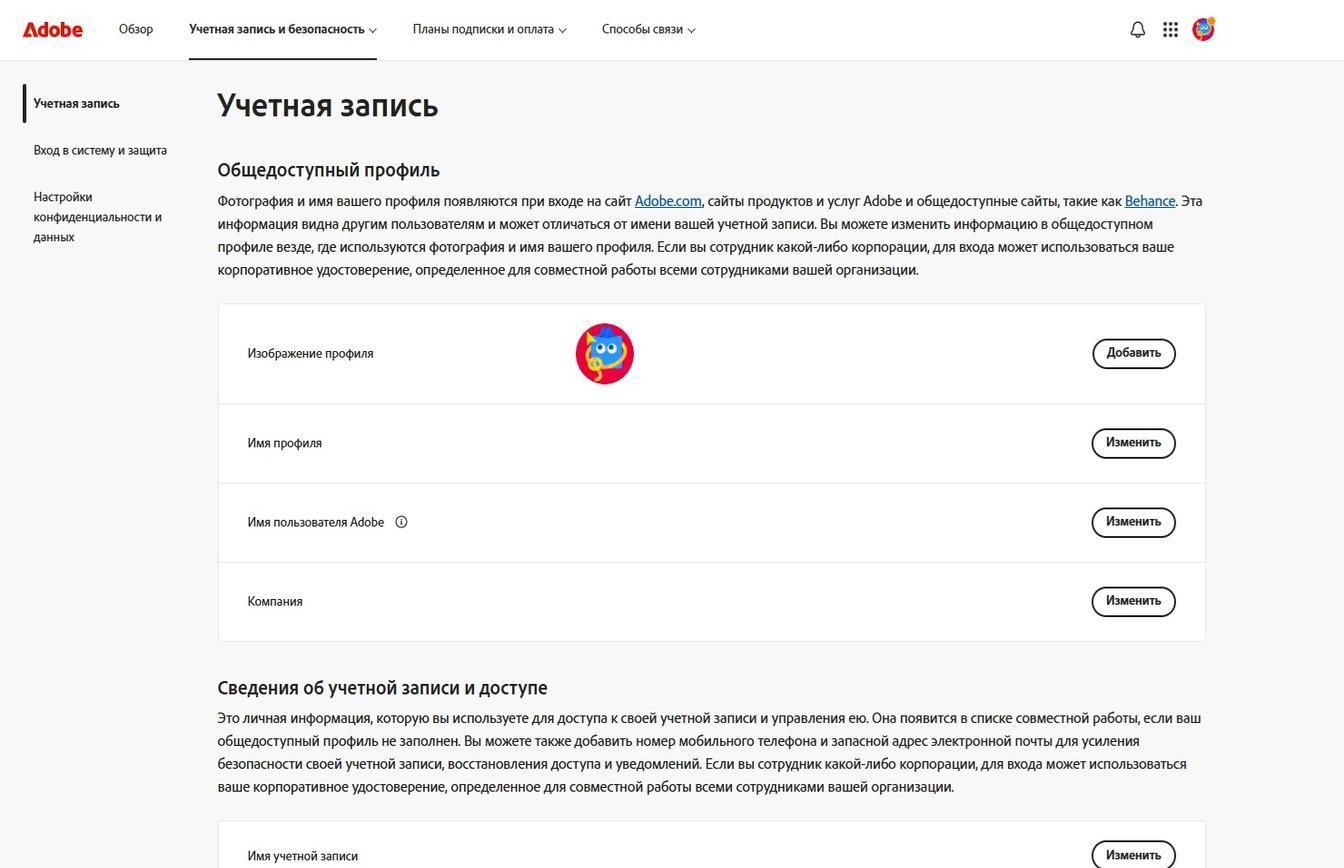This screenshot has height=868, width=1344.
Task: Expand Способы связи dropdown
Action: click(x=648, y=30)
